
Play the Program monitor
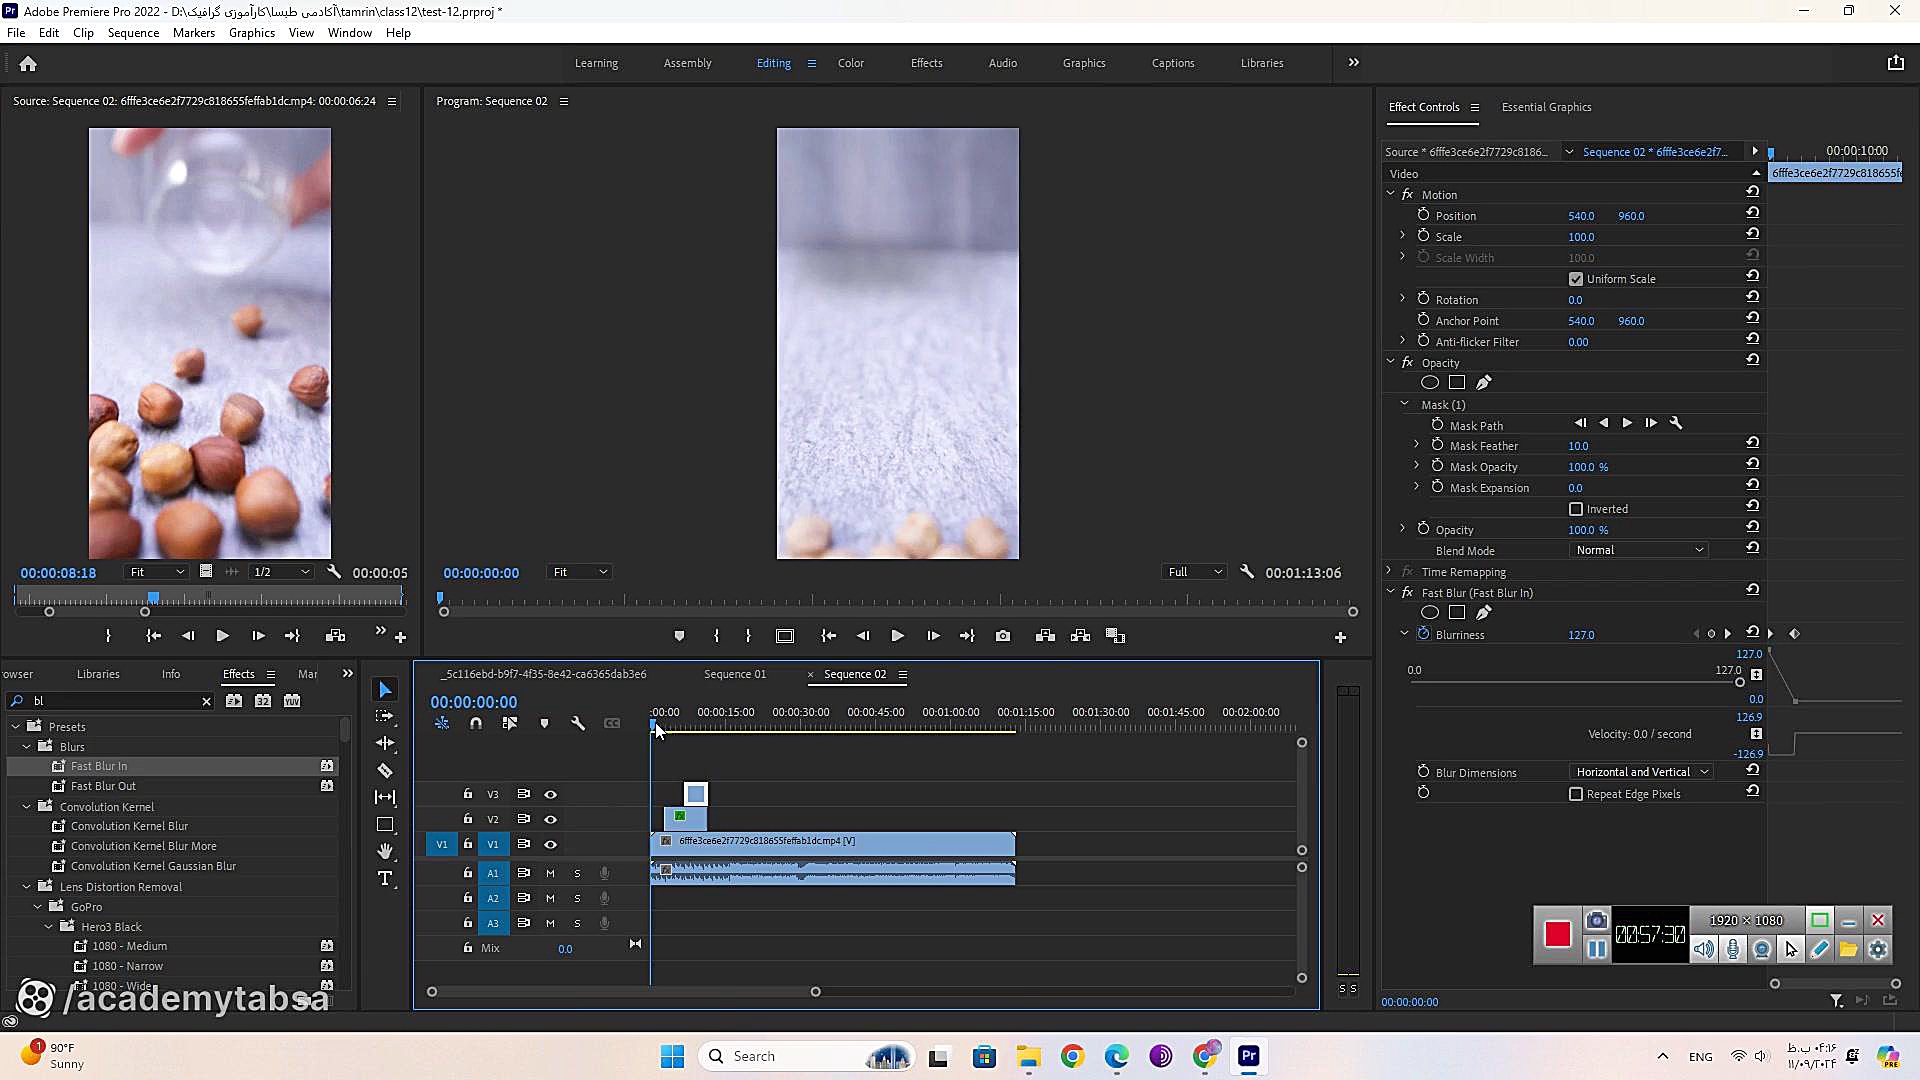[897, 636]
